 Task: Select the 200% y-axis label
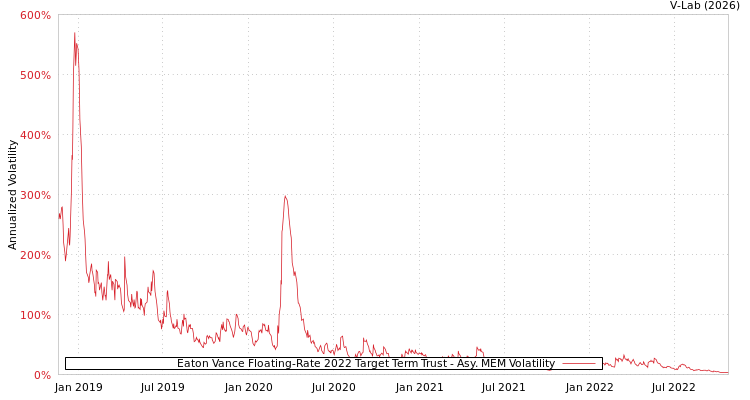pyautogui.click(x=35, y=255)
